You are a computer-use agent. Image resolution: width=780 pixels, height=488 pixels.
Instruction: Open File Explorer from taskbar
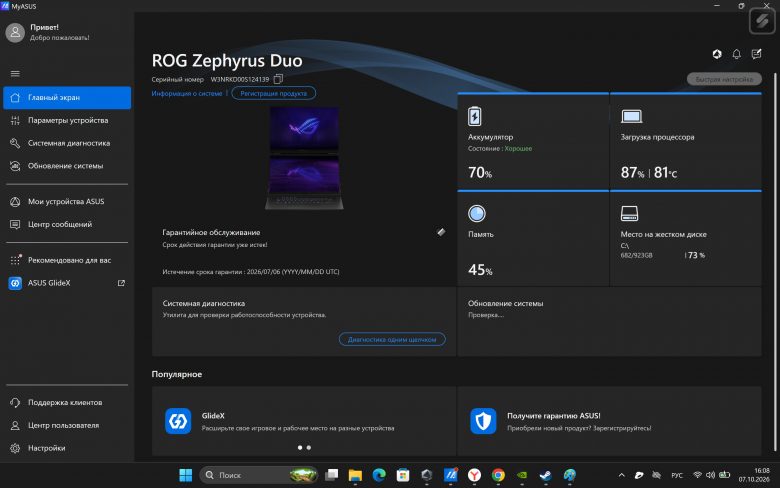click(355, 476)
